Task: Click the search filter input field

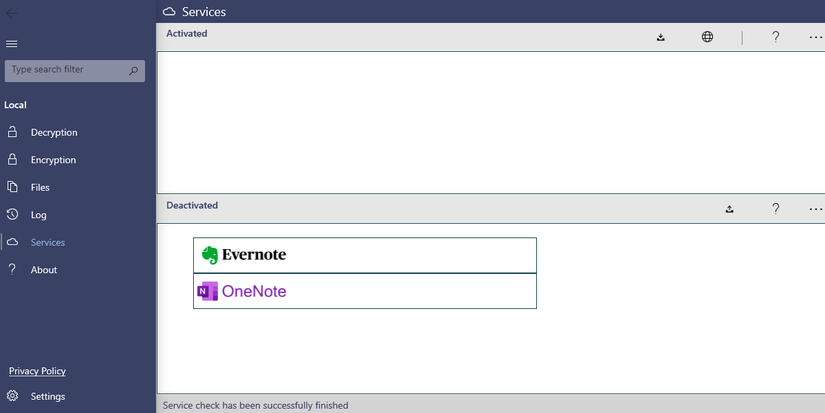Action: pyautogui.click(x=66, y=70)
